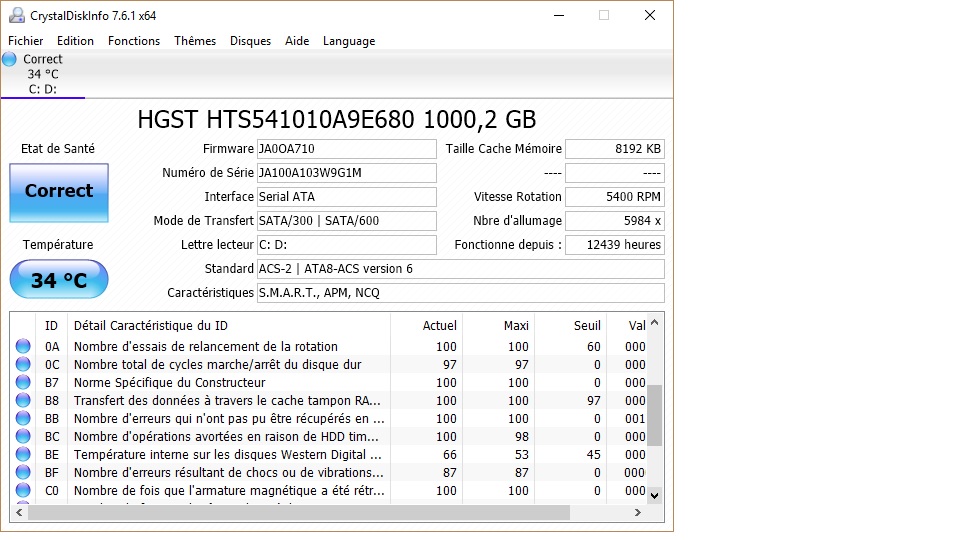Select row Nombre d'opérations avortées en raison de HDD
Screen dimensions: 960x540
329,437
